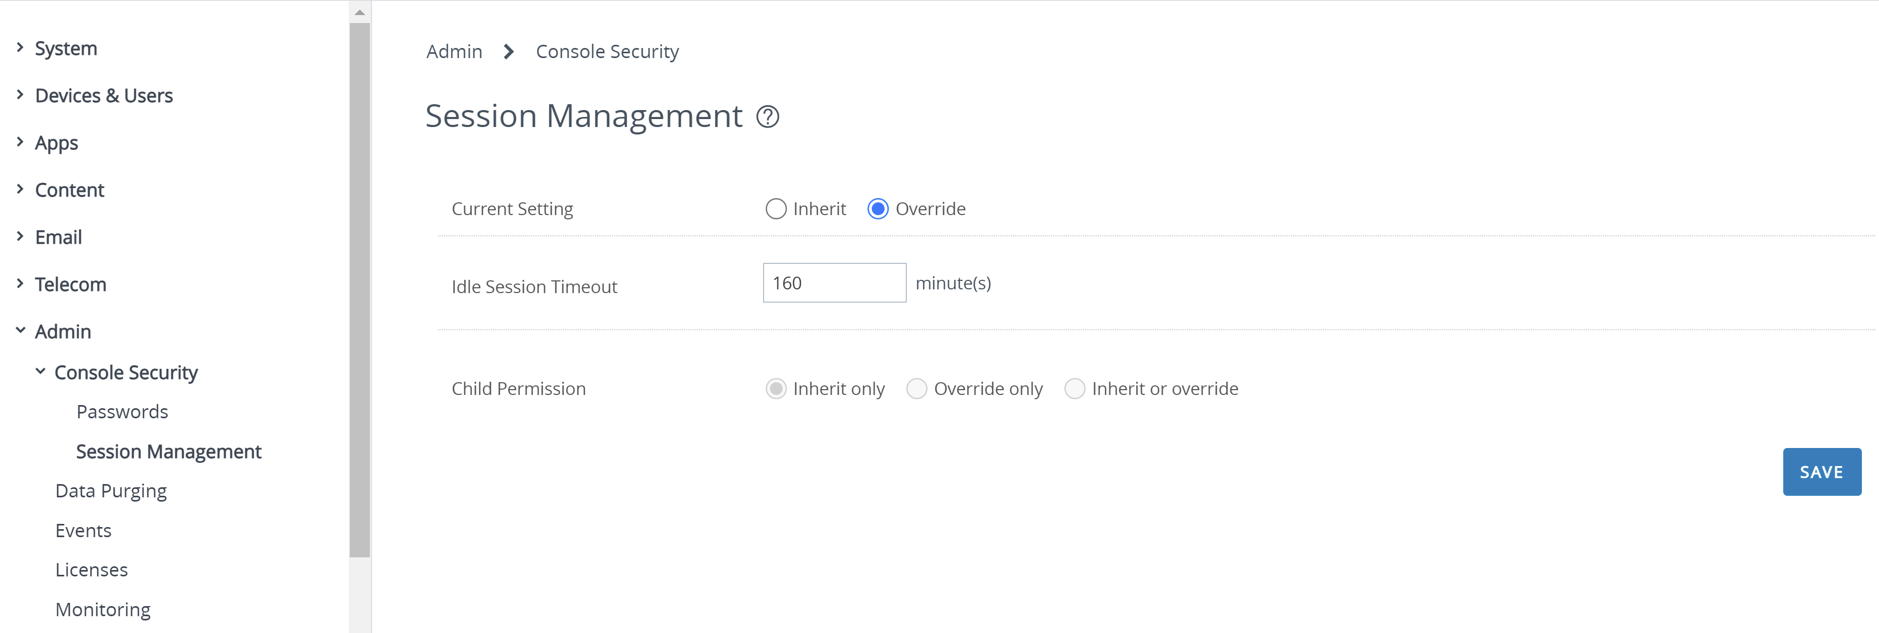Expand the Telecom section chevron

(20, 284)
